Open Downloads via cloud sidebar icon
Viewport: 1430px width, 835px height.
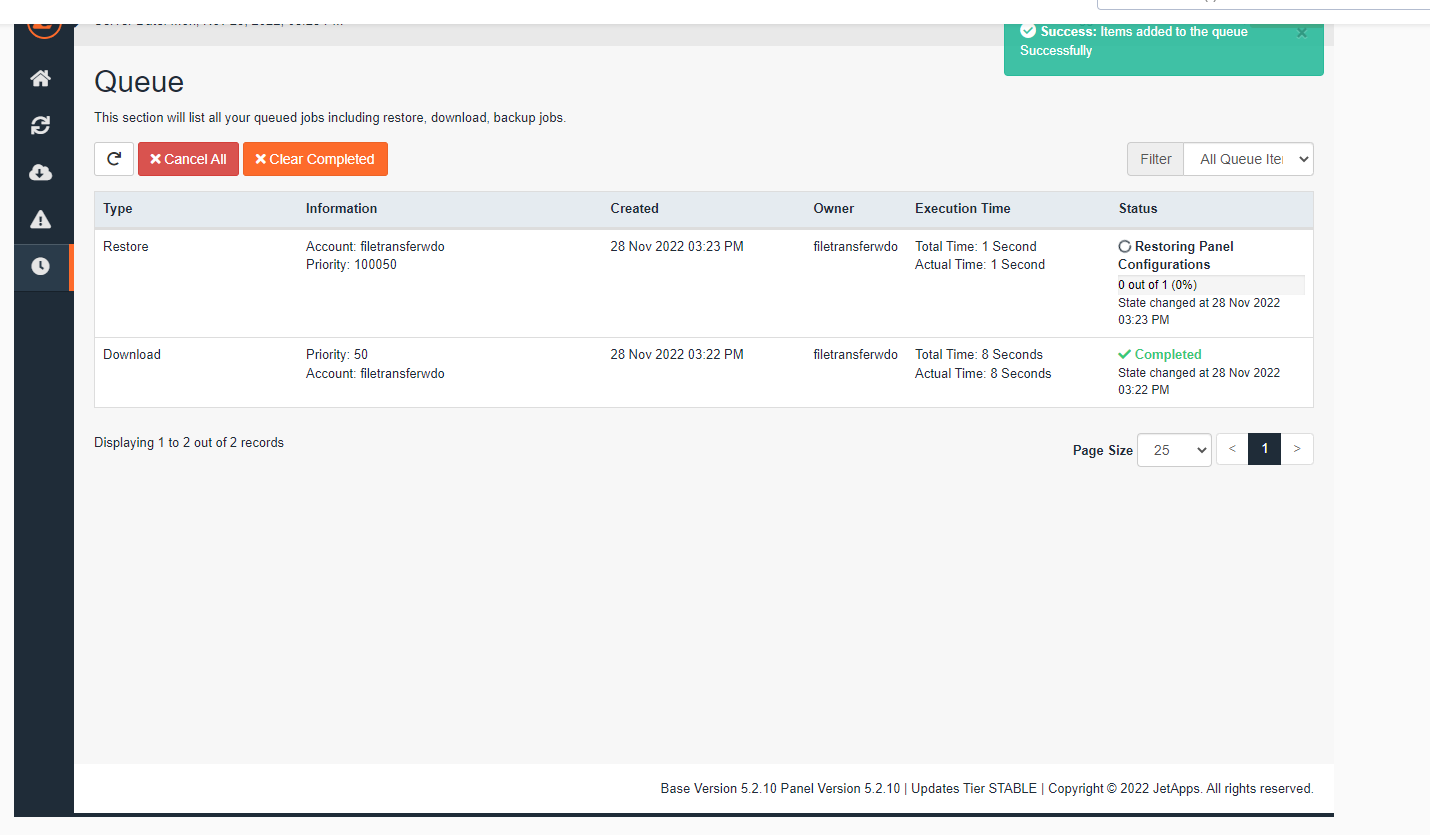point(41,173)
